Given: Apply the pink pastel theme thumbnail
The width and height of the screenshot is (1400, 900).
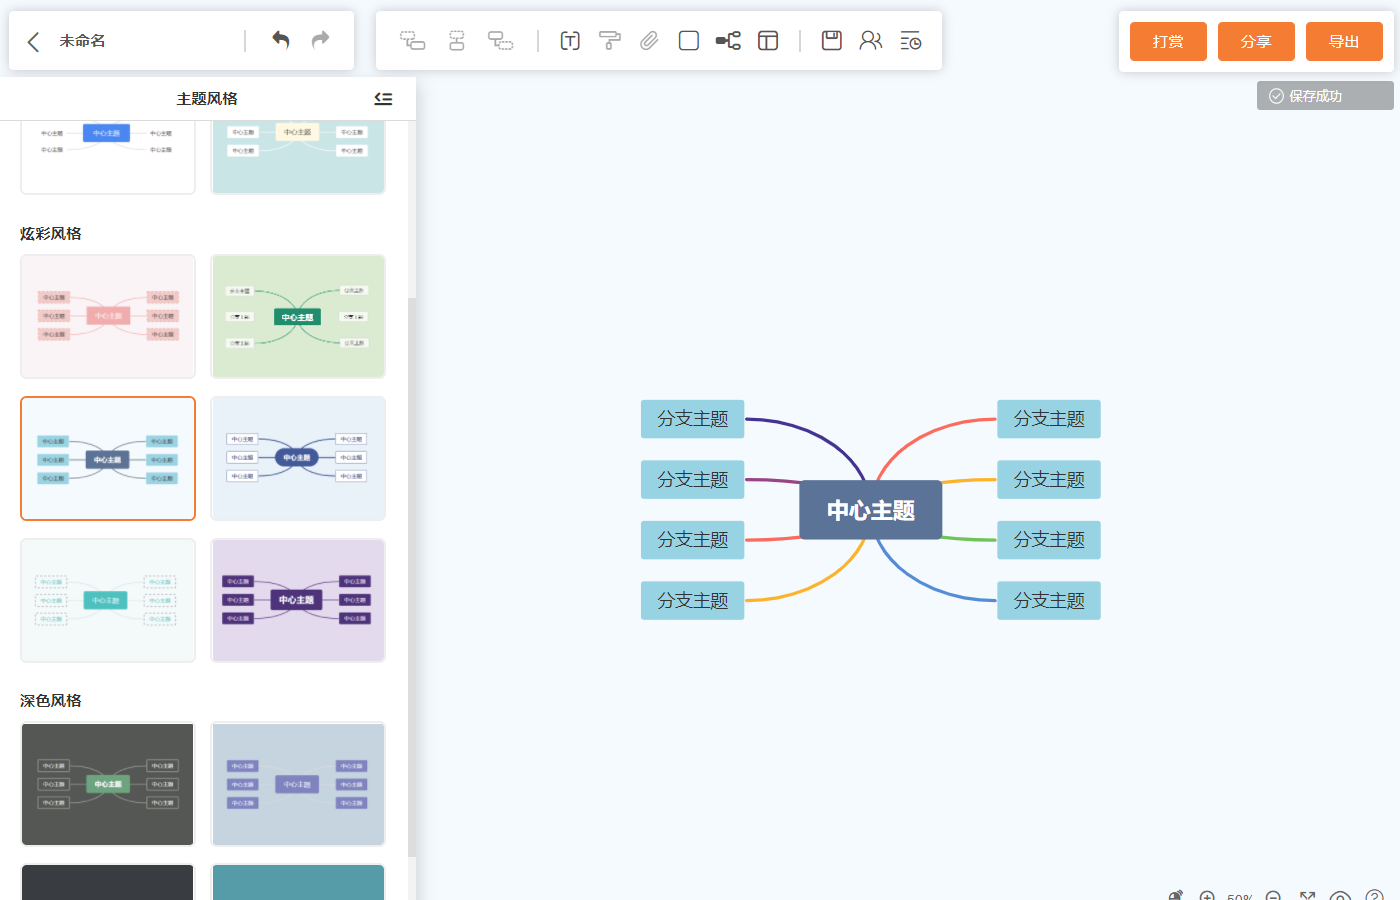Looking at the screenshot, I should [108, 316].
